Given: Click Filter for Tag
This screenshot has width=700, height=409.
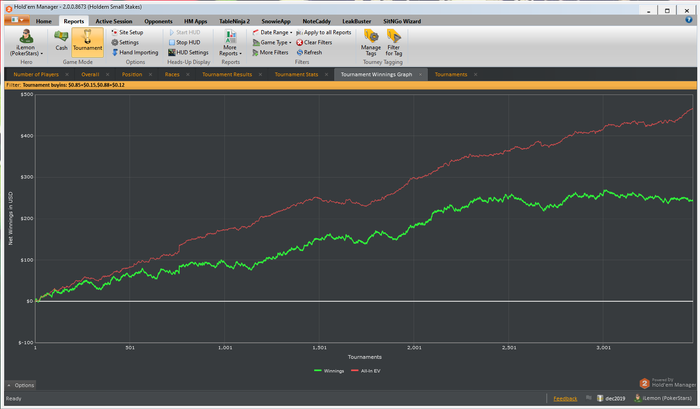Looking at the screenshot, I should pos(394,42).
